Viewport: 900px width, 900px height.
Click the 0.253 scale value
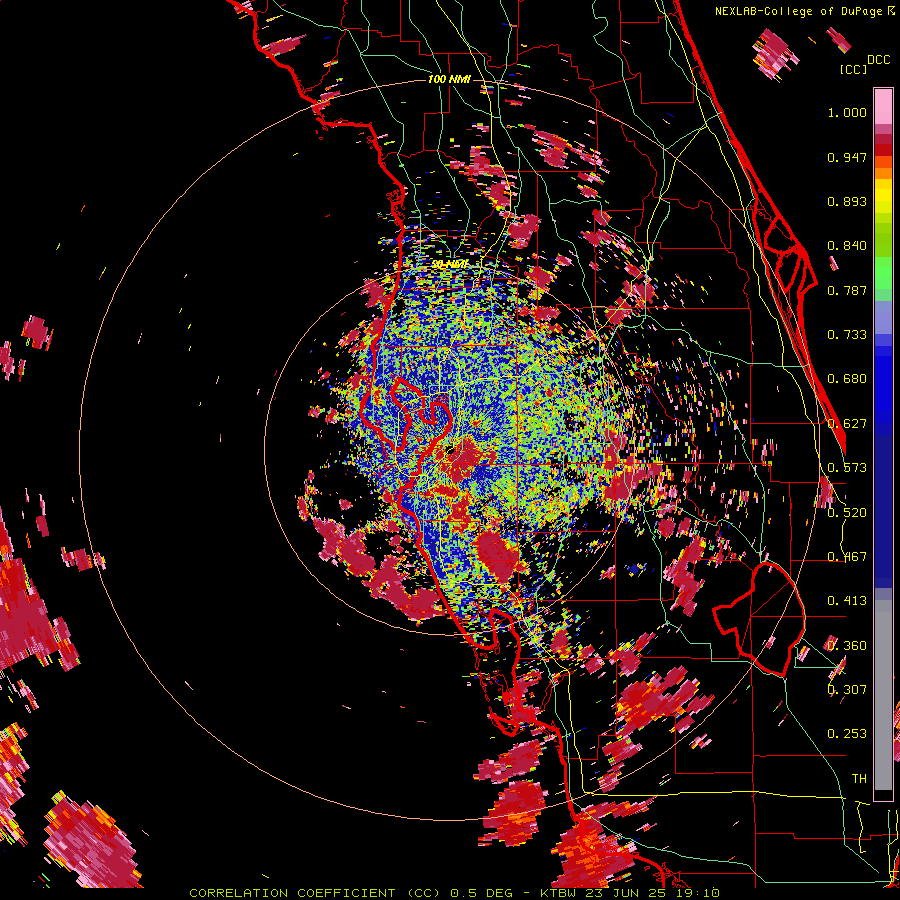[x=847, y=734]
